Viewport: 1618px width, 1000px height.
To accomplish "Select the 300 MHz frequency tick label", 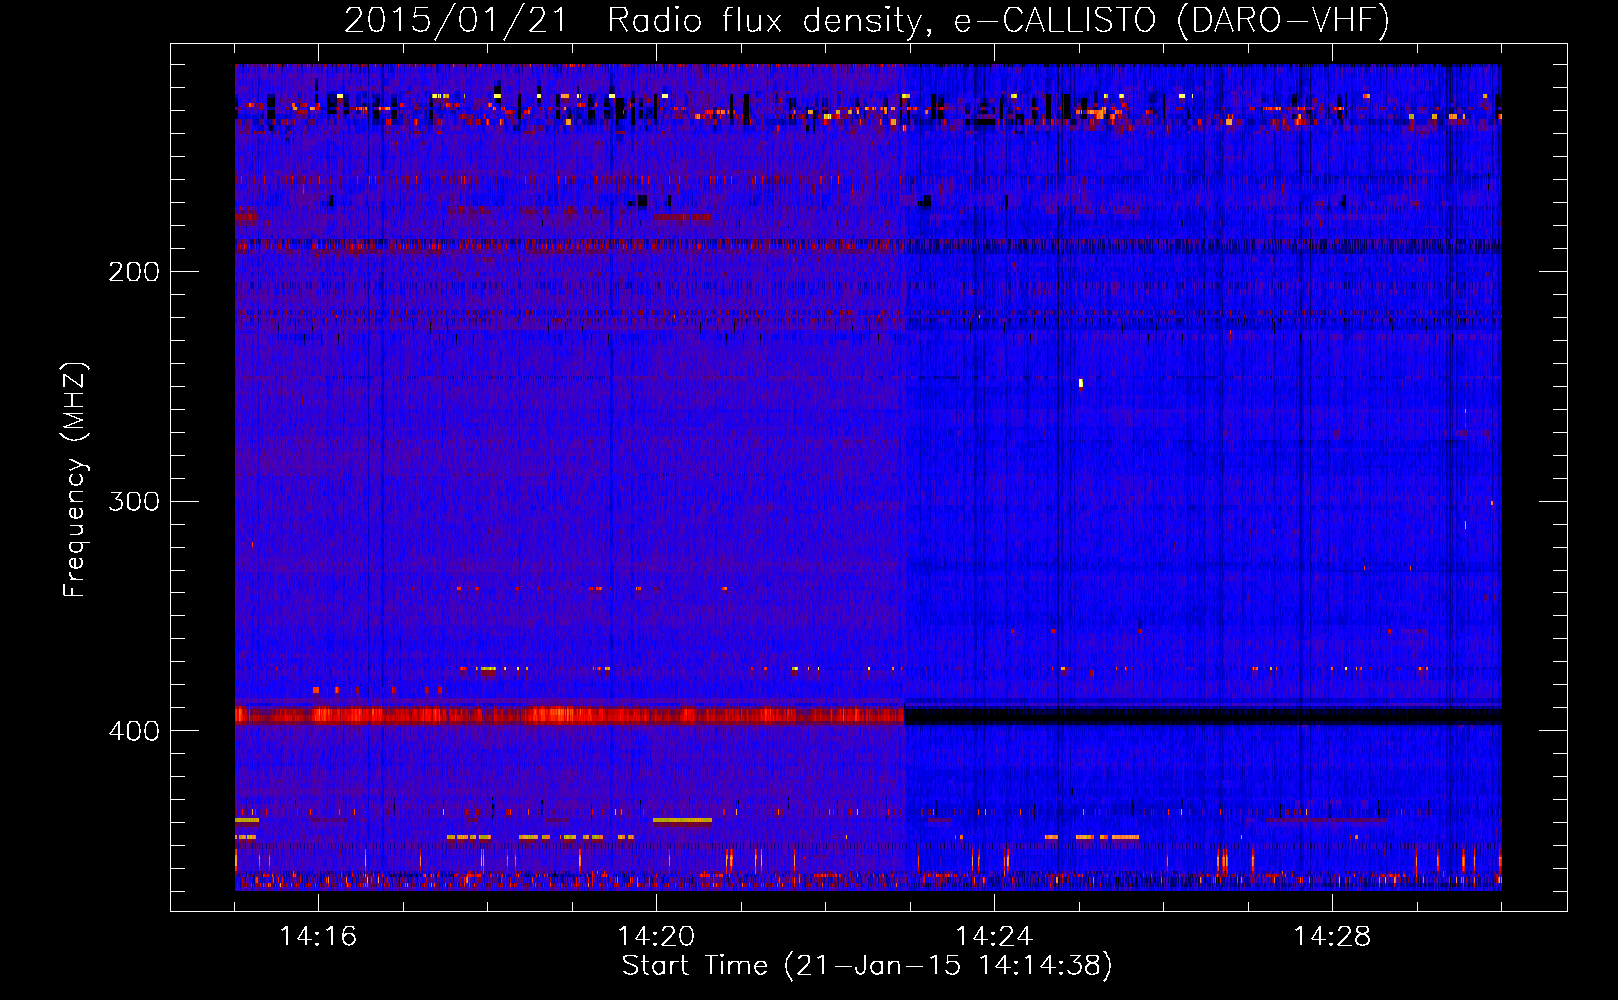I will 134,501.
